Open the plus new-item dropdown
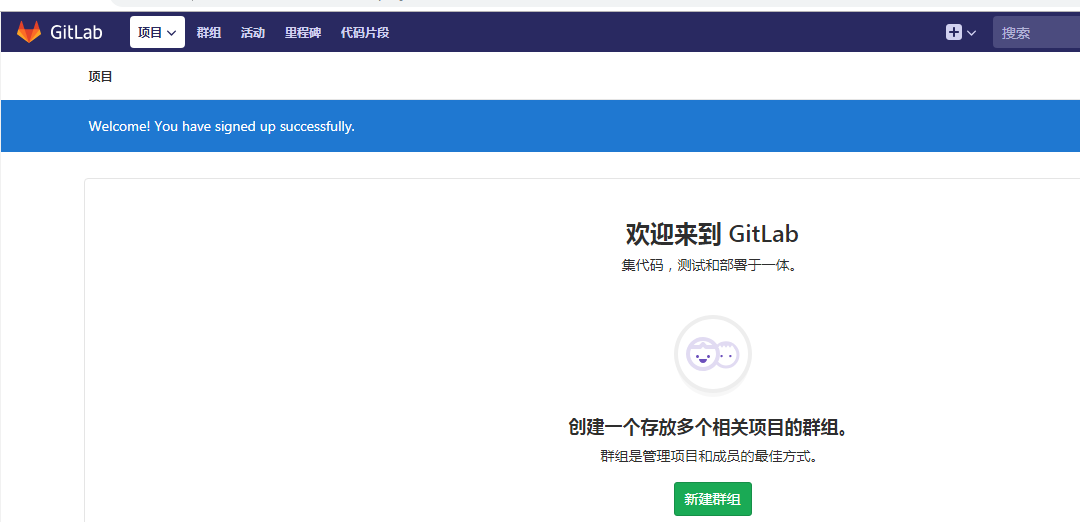The image size is (1080, 522). (x=961, y=32)
